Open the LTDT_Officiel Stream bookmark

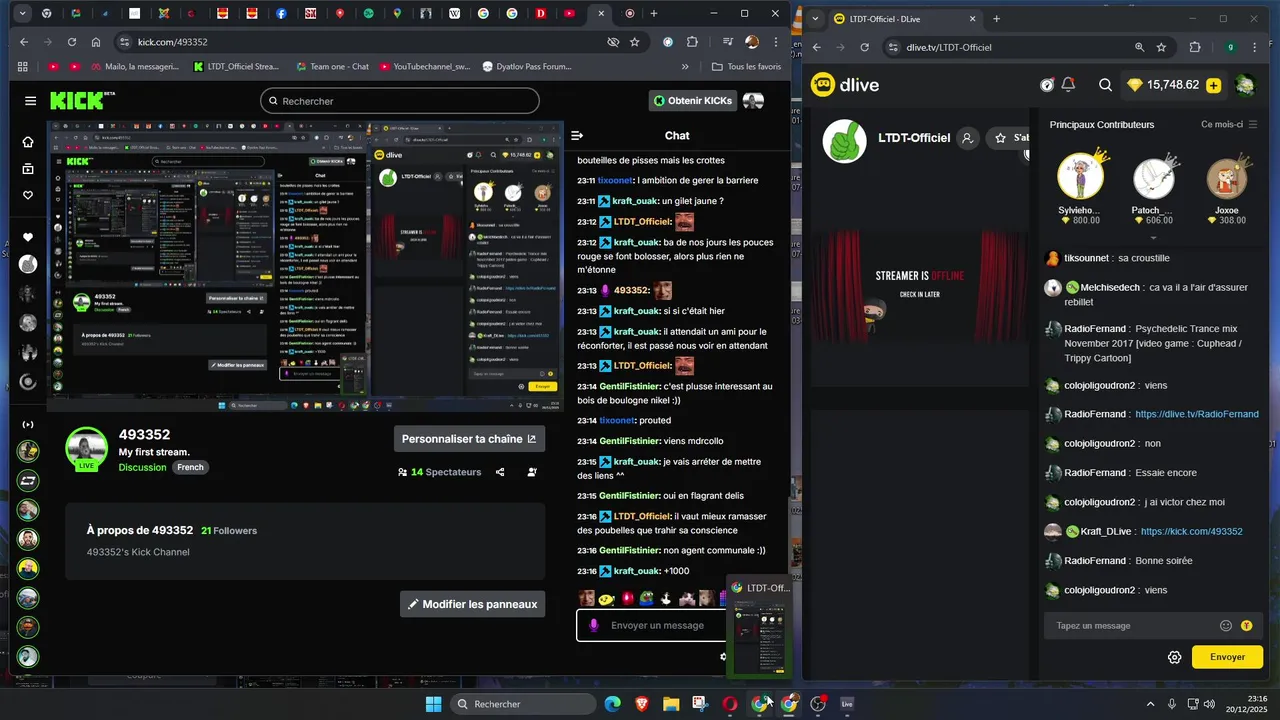236,67
